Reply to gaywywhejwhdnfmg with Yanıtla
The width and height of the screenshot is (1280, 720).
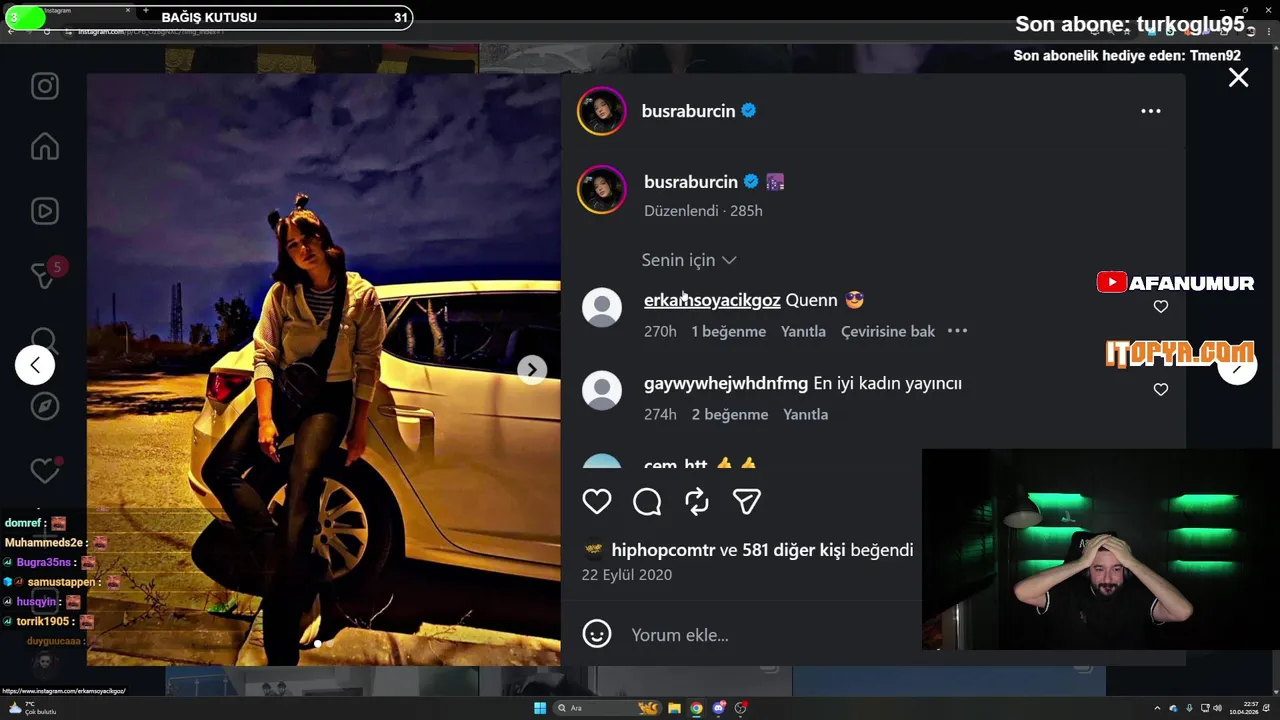click(x=806, y=414)
